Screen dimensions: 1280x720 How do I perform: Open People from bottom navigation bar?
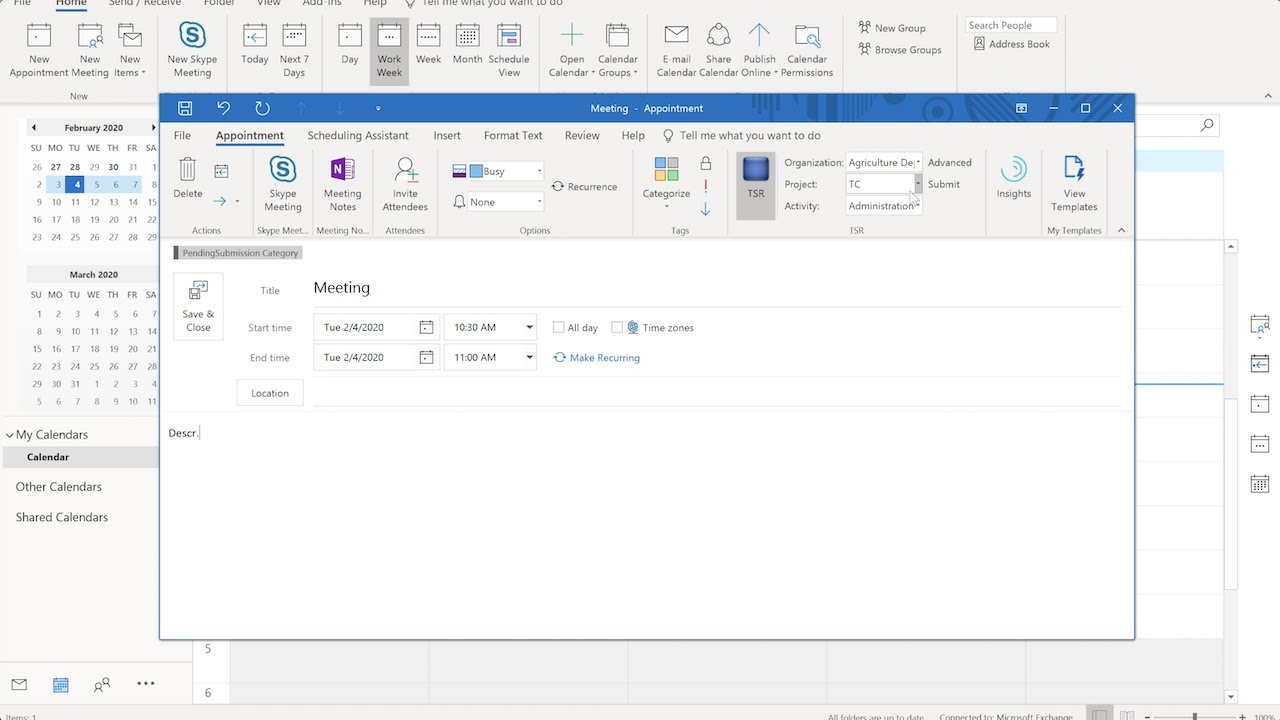coord(102,685)
